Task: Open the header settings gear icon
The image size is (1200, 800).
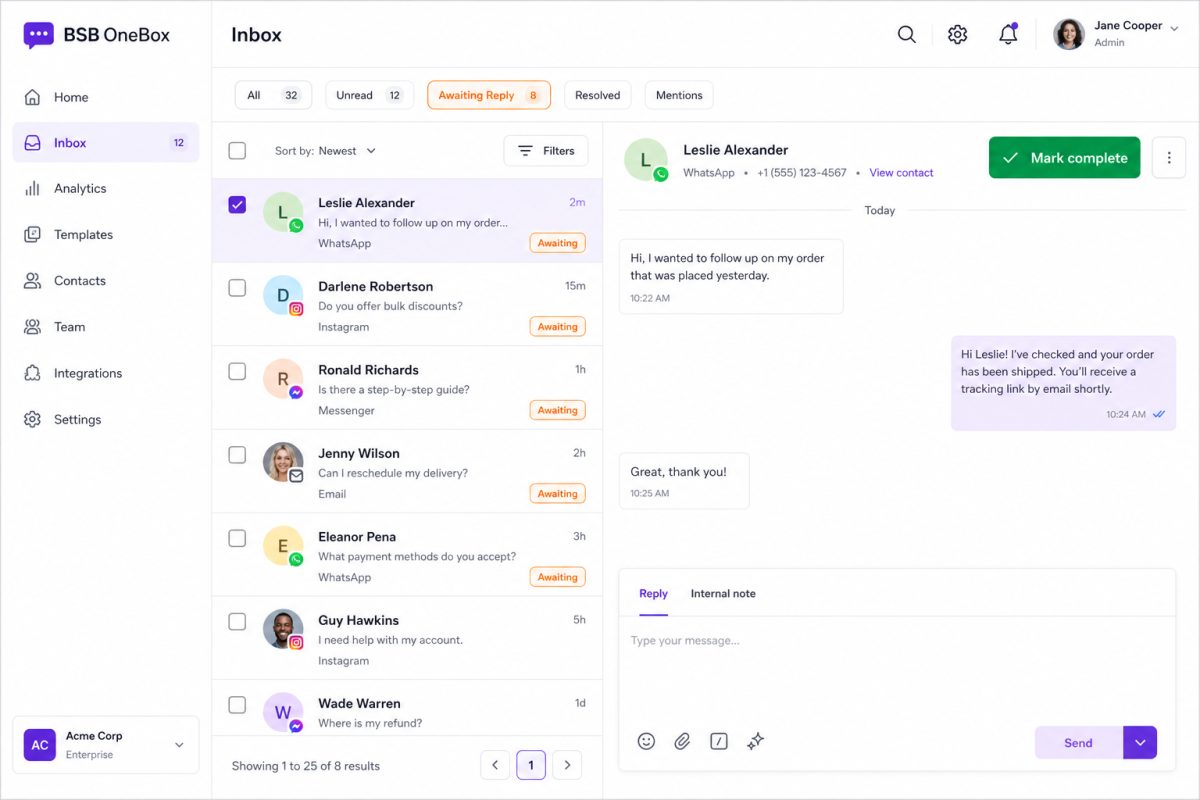Action: (x=958, y=35)
